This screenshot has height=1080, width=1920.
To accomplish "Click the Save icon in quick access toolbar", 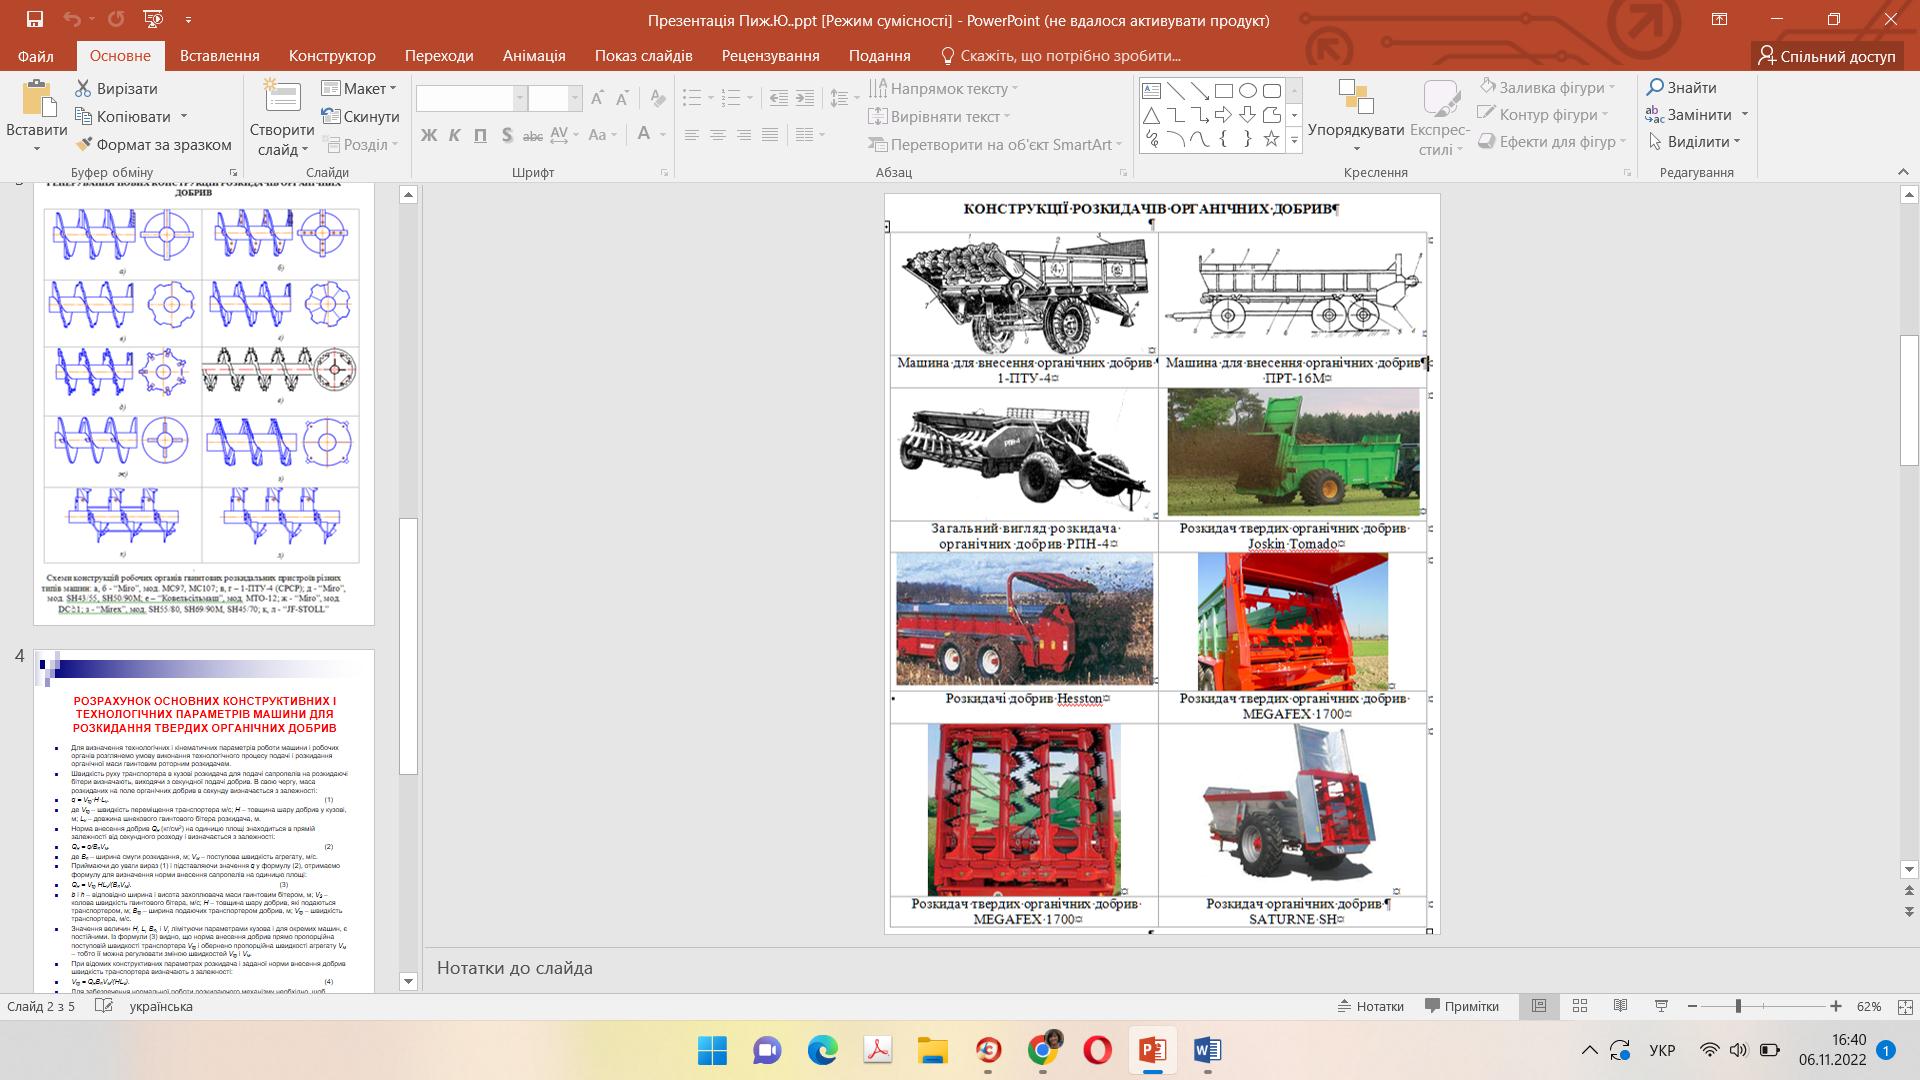I will 35,19.
